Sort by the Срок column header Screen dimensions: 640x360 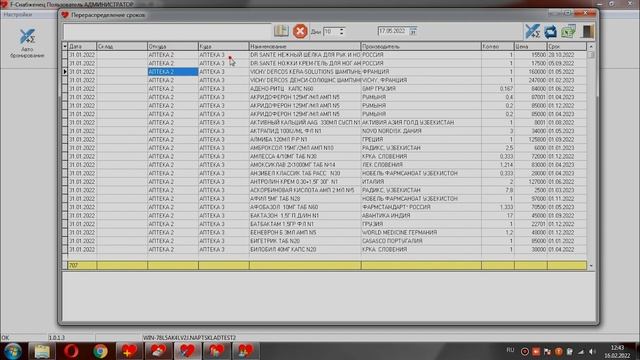567,46
